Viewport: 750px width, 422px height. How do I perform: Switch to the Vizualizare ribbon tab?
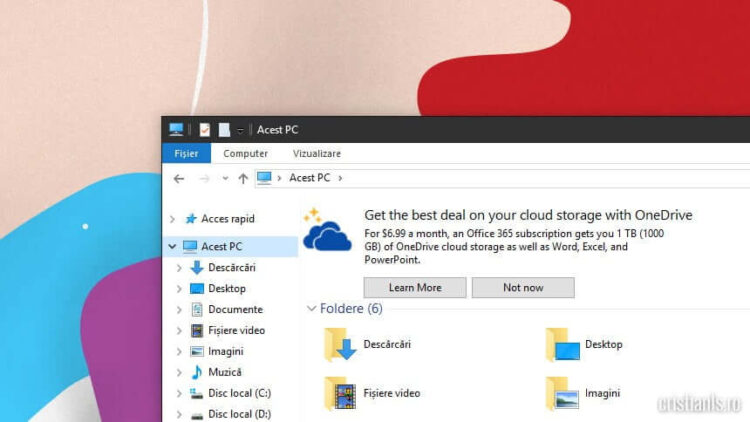pyautogui.click(x=316, y=153)
